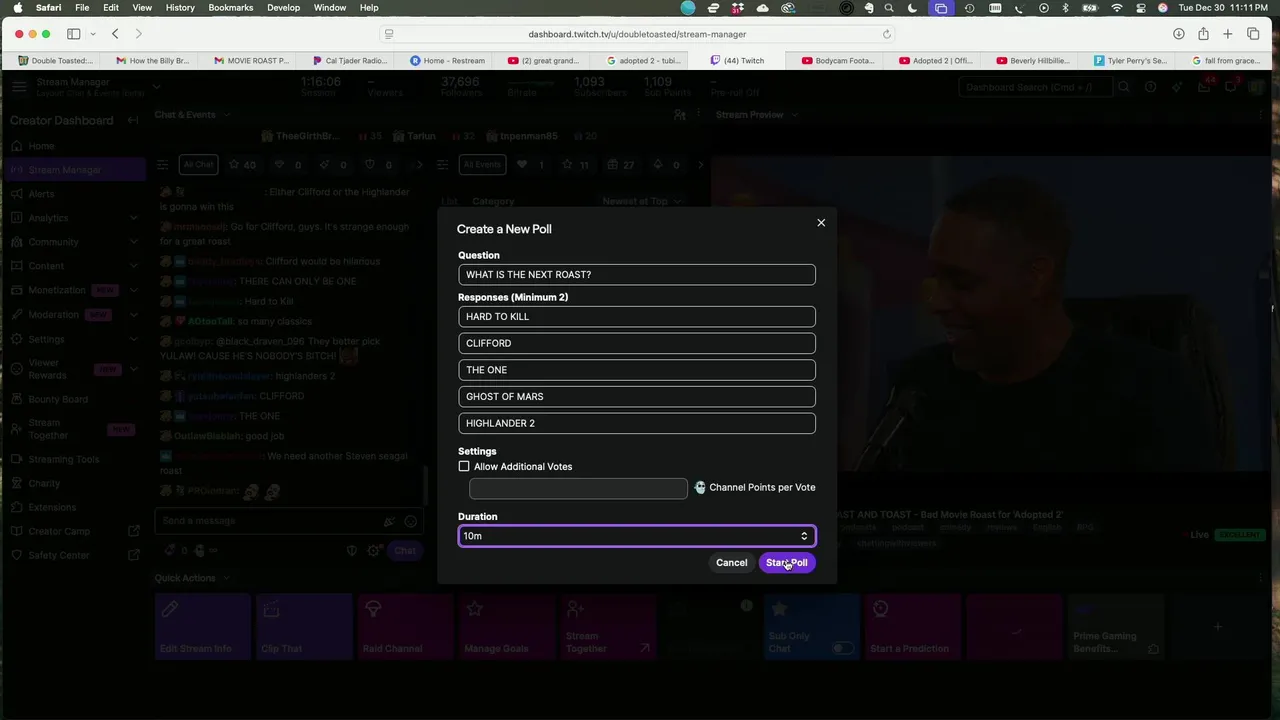Open the Safari History menu

180,7
